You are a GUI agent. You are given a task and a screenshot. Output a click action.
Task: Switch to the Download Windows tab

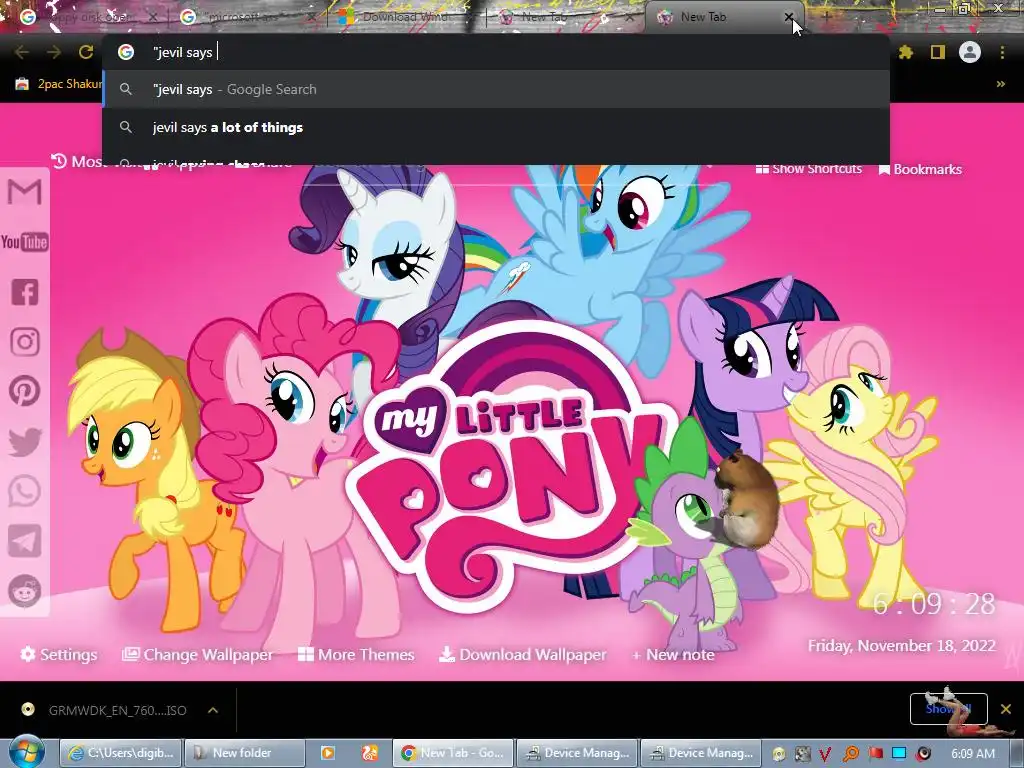click(x=405, y=16)
